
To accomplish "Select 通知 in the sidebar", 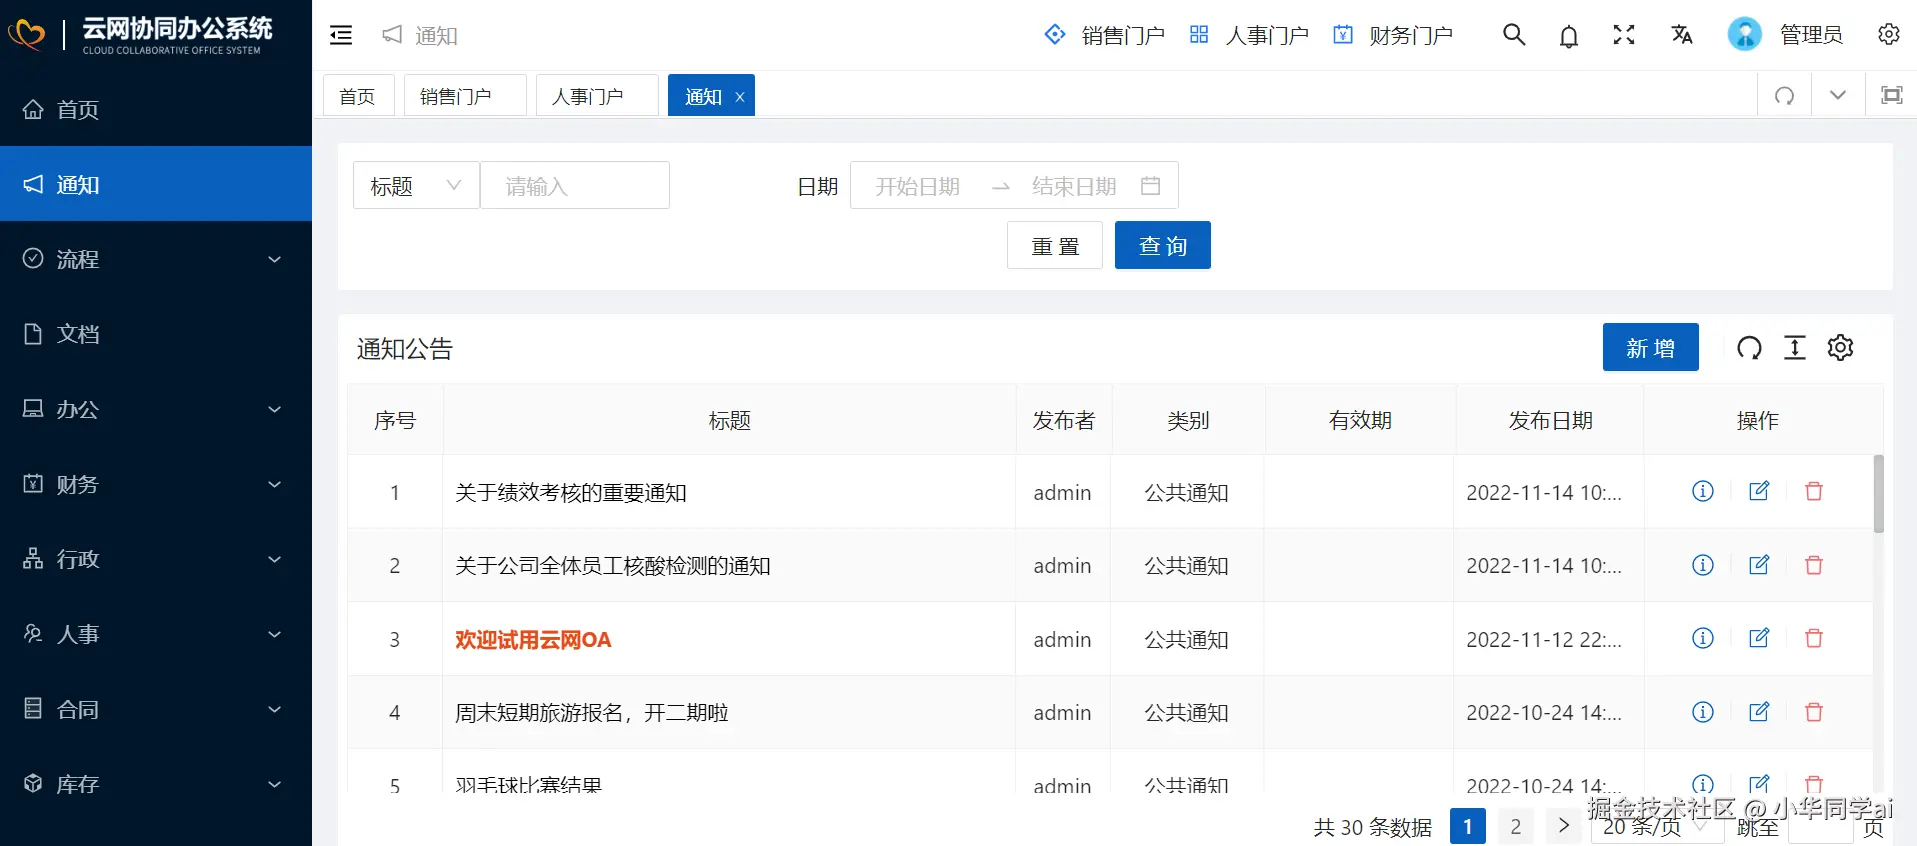I will [156, 184].
